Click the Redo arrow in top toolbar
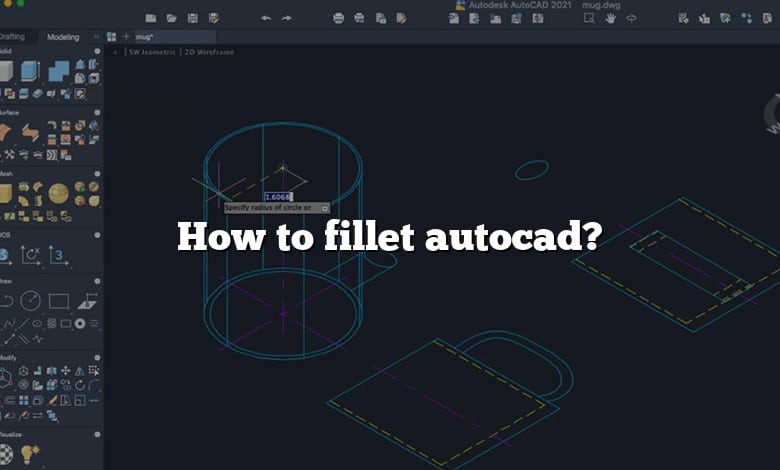 [x=287, y=18]
